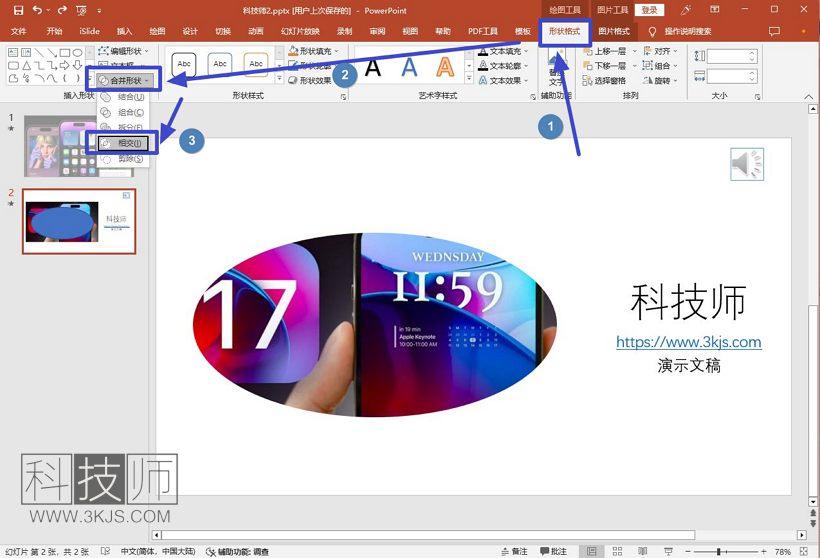This screenshot has width=820, height=558.
Task: Open the 文本轮廓 dropdown
Action: tap(503, 66)
